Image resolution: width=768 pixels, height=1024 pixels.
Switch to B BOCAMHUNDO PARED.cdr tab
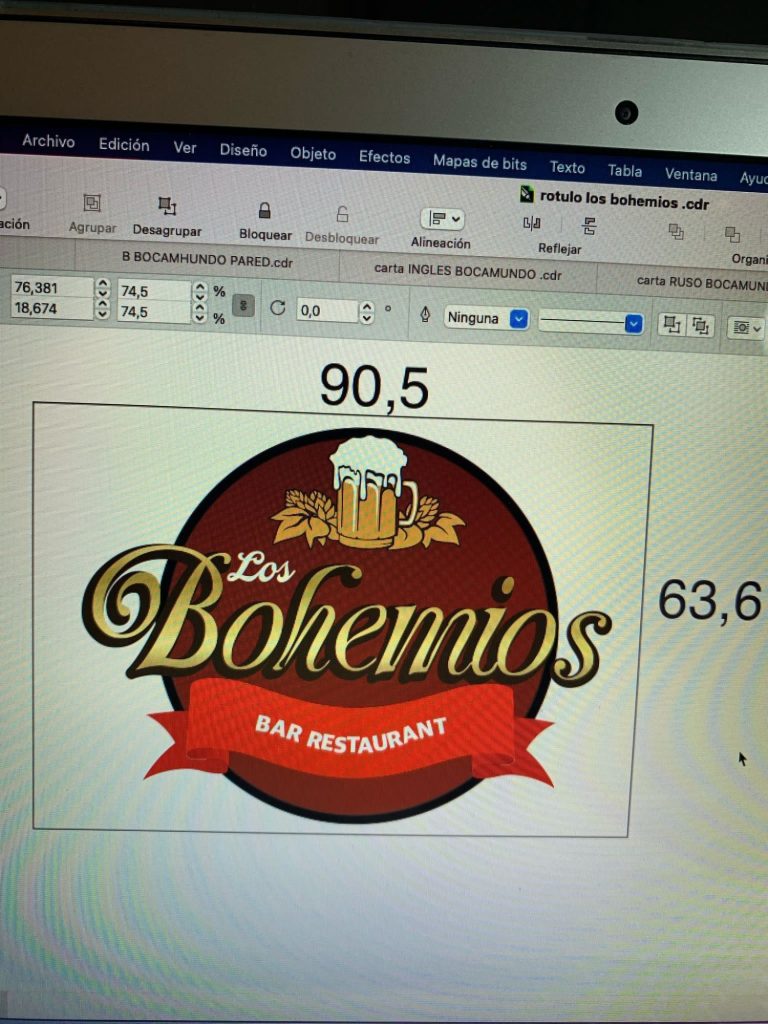pos(206,256)
